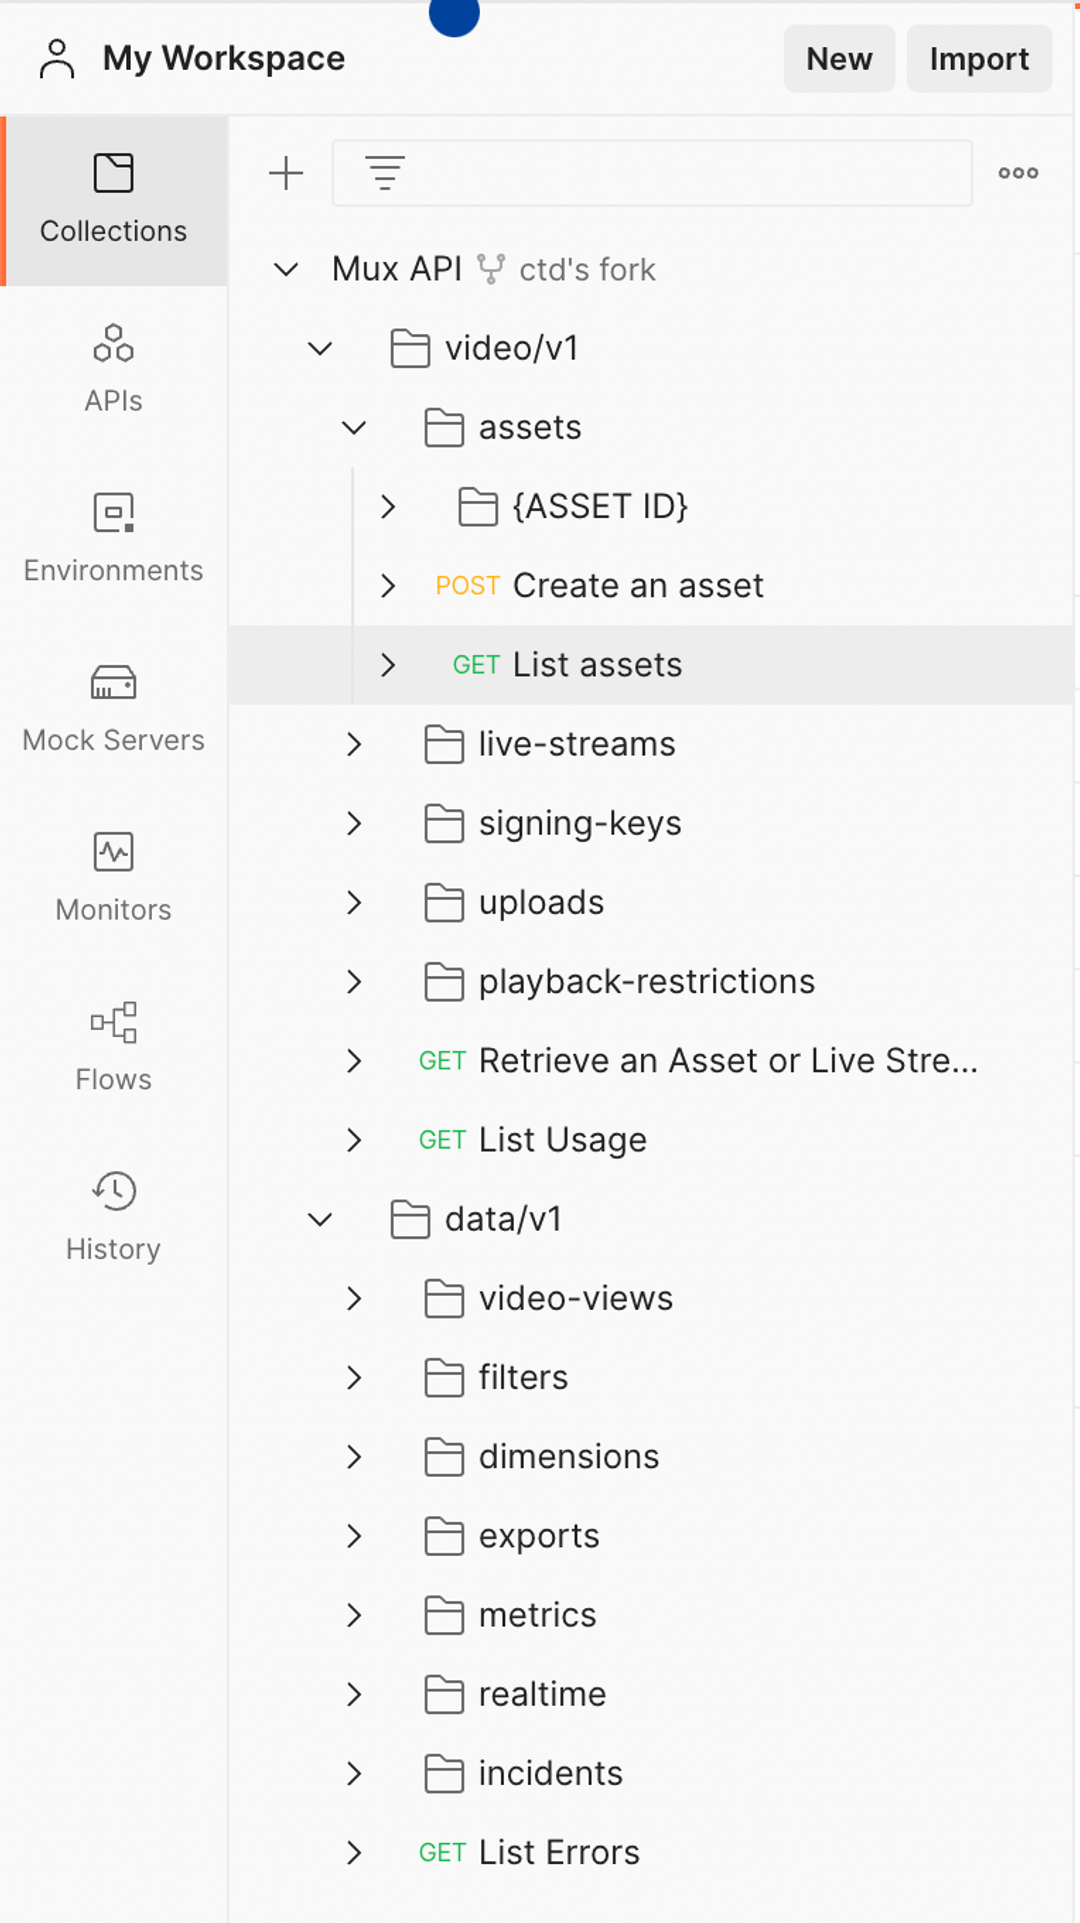The height and width of the screenshot is (1923, 1080).
Task: Click the Import button
Action: pyautogui.click(x=978, y=58)
